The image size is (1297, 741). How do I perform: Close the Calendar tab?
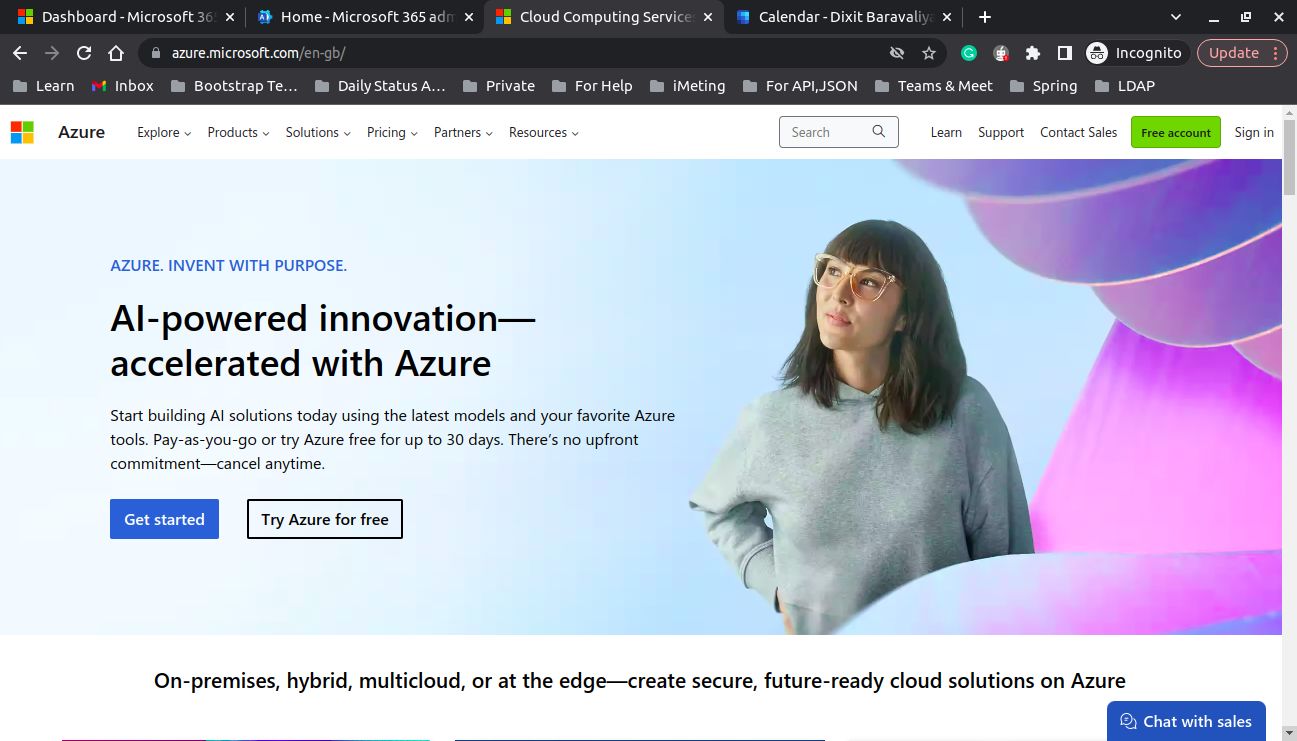947,17
